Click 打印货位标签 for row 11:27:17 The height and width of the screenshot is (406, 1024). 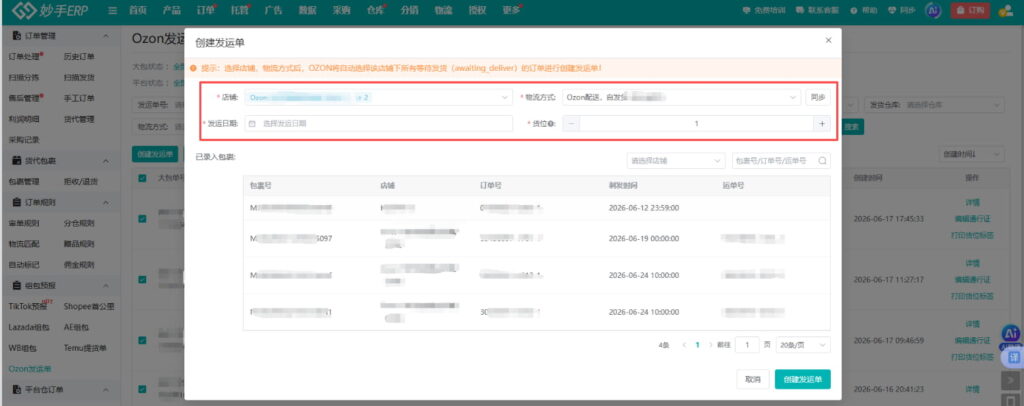pos(972,296)
